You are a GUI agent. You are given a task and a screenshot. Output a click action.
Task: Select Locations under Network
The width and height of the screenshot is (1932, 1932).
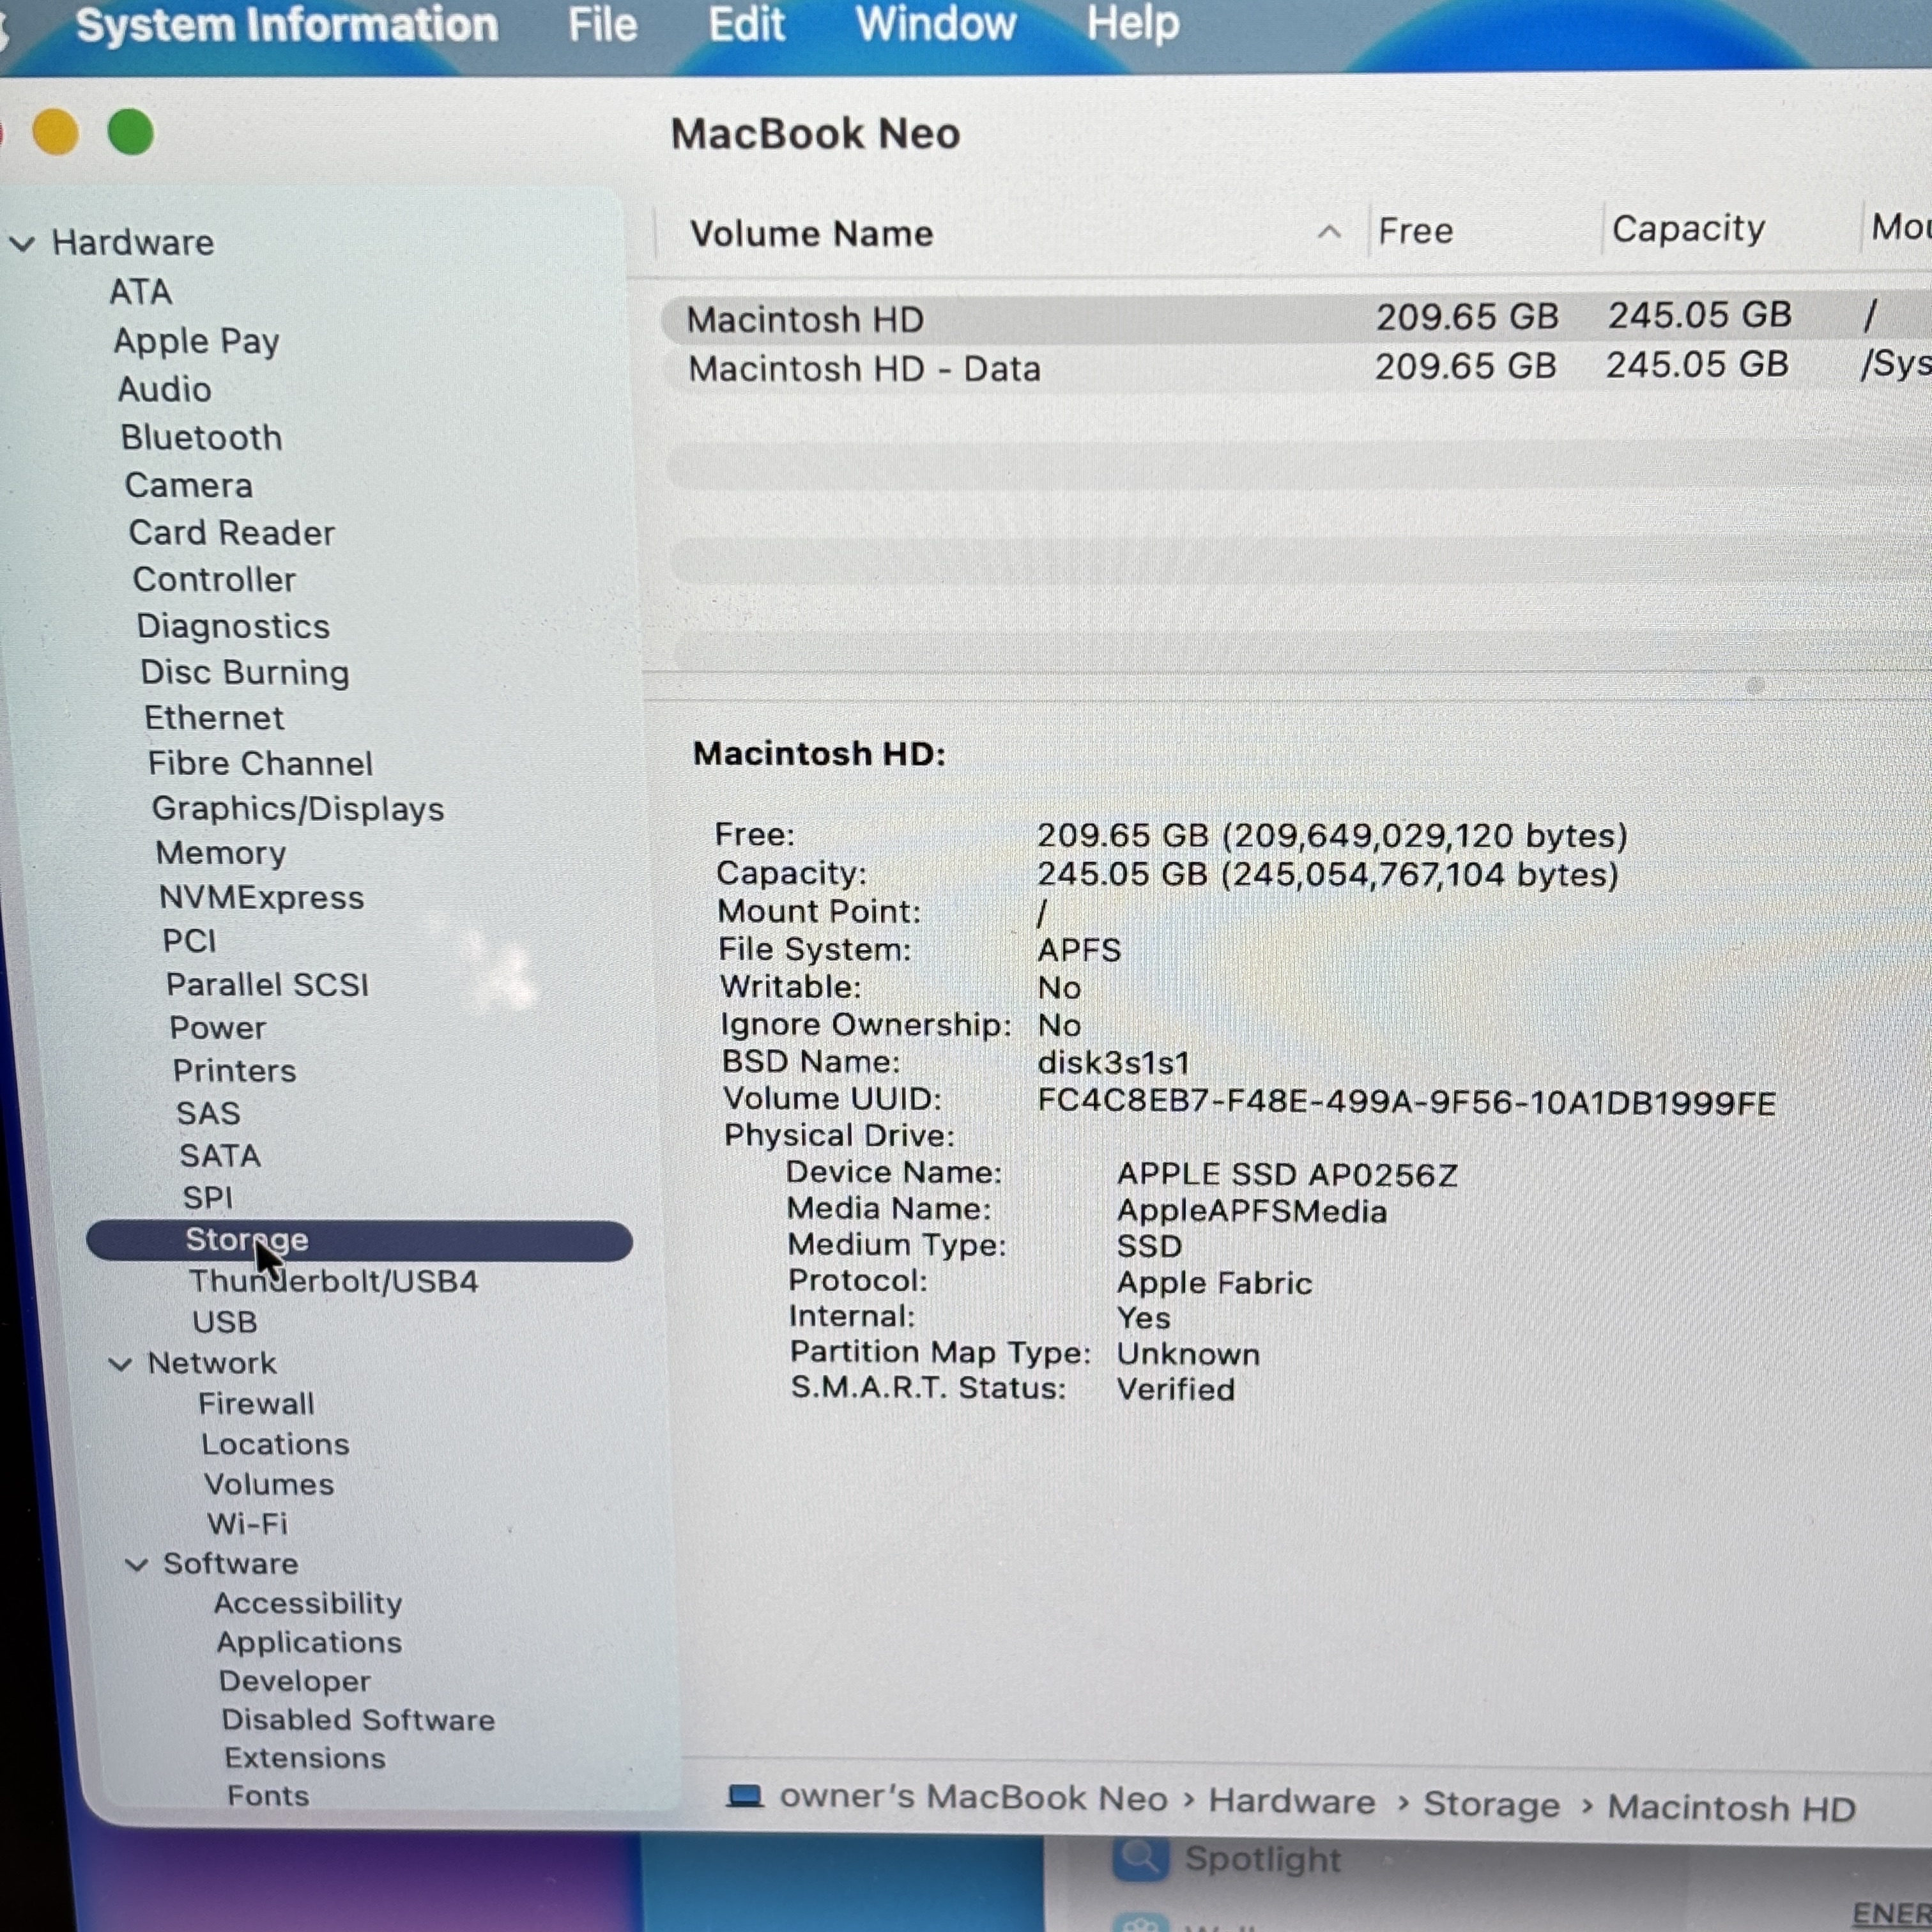coord(275,1444)
